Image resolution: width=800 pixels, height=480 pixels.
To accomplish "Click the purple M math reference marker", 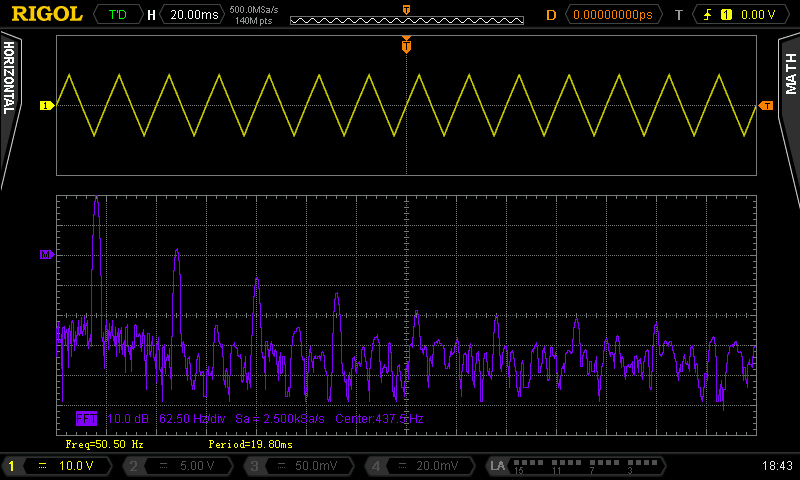I will (x=47, y=255).
